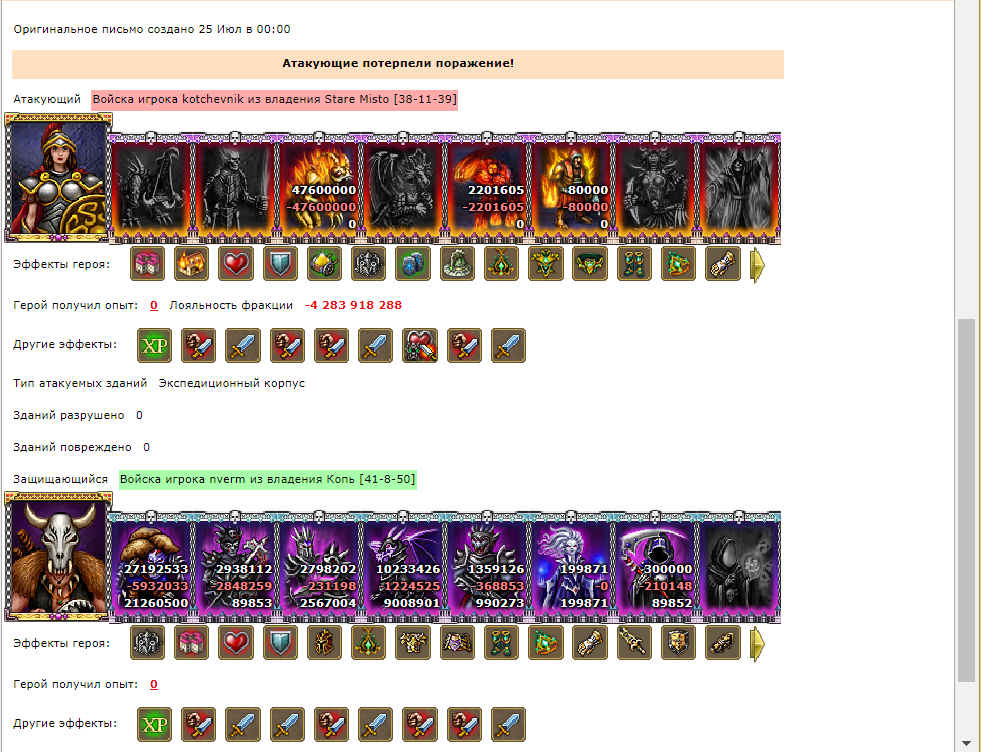This screenshot has height=752, width=981.
Task: Open the attacker's unit card showing 47600000 troops
Action: [x=318, y=188]
